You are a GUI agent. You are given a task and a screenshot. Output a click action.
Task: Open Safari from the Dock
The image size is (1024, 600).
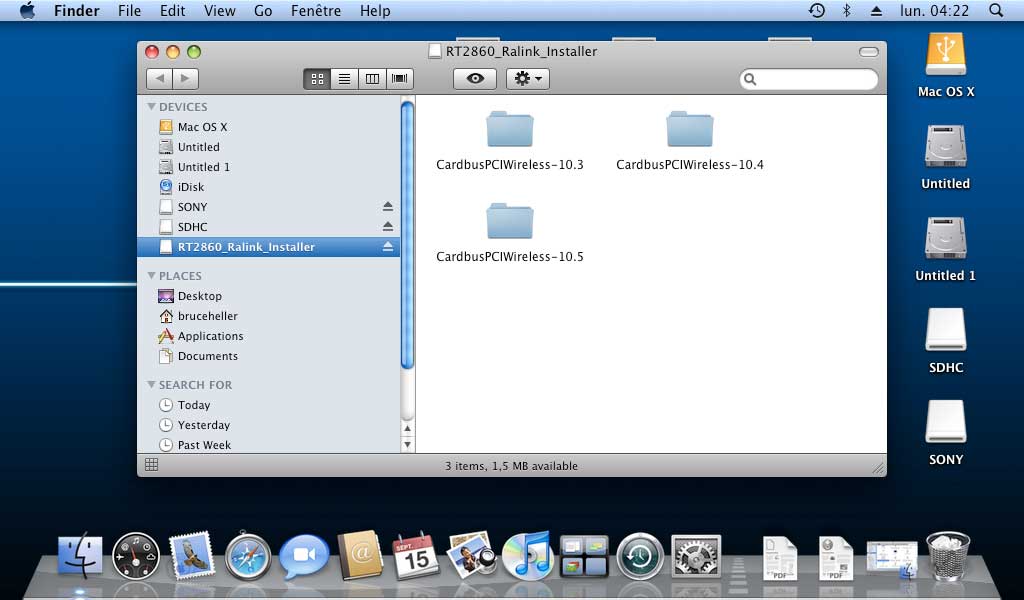point(248,557)
